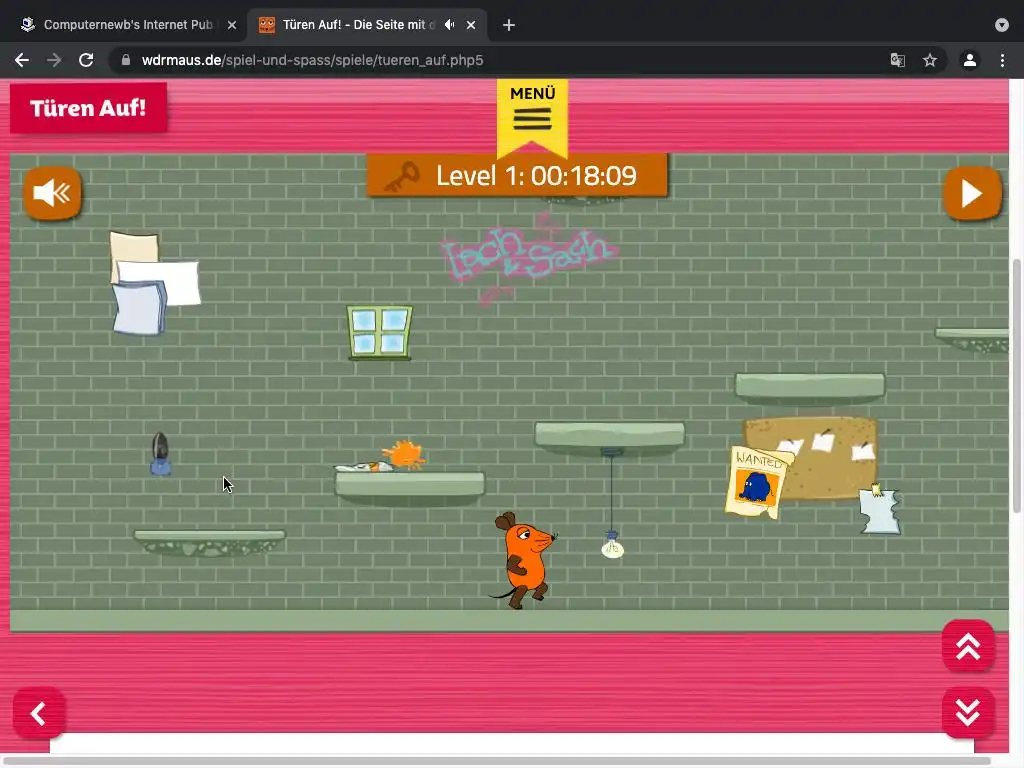
Task: Click the address bar URL
Action: (x=312, y=60)
